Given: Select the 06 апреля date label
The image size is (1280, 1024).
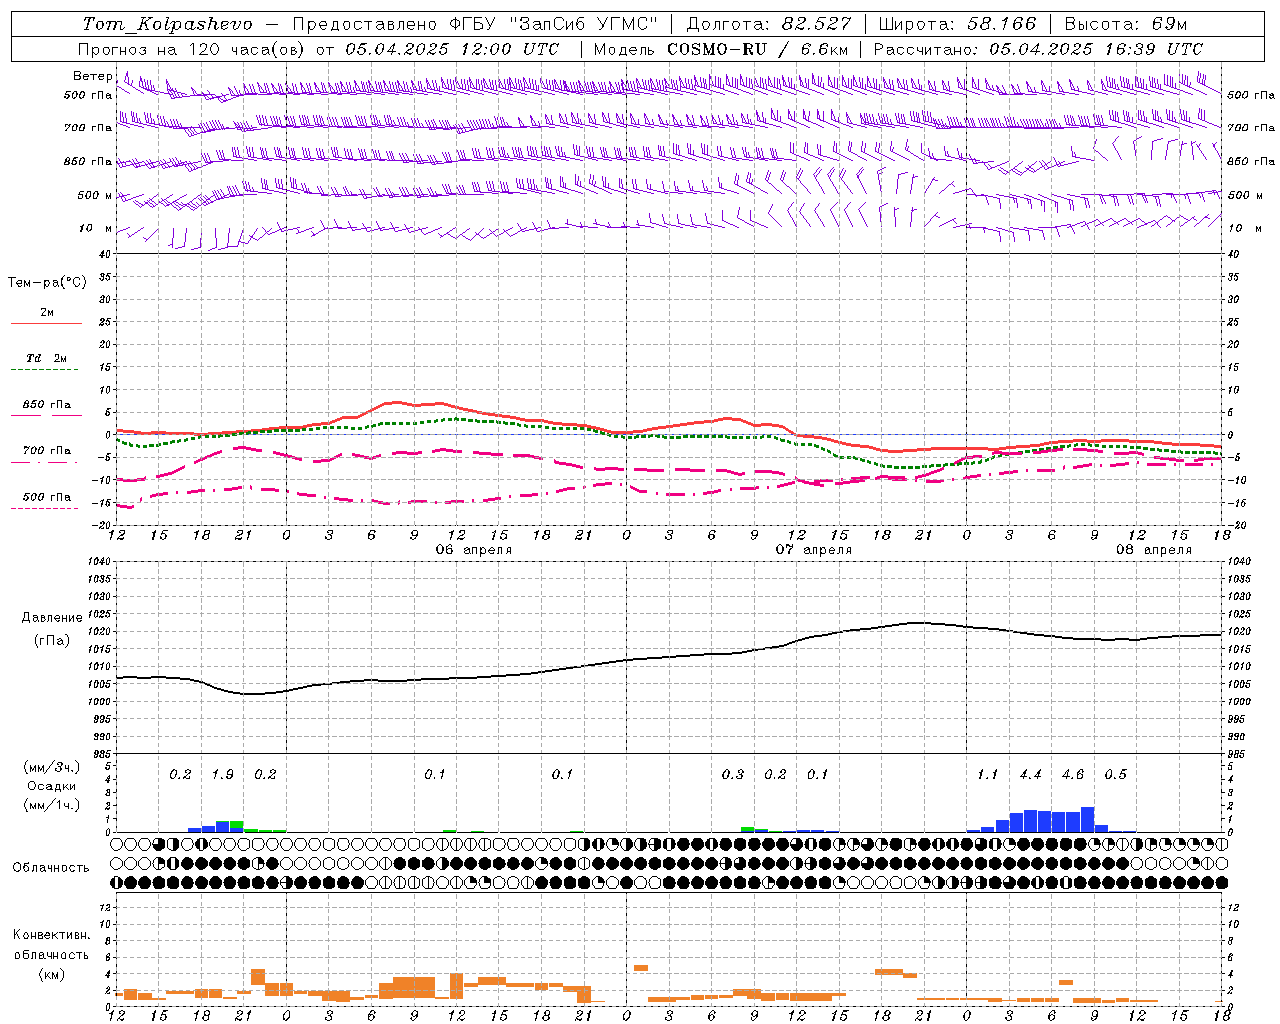Looking at the screenshot, I should pyautogui.click(x=474, y=550).
